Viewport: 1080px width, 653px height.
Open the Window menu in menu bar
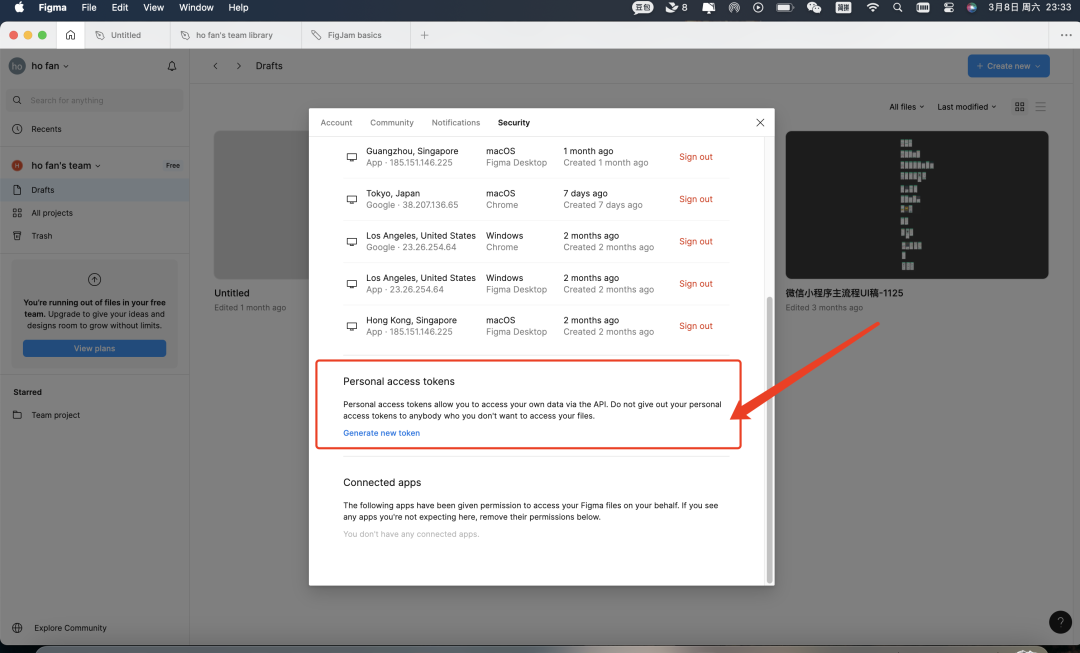click(x=196, y=7)
